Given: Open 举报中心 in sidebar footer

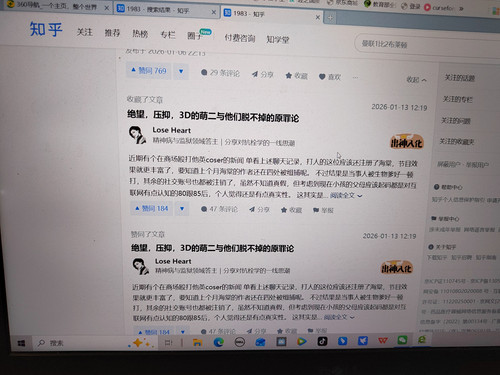Looking at the screenshot, I should [445, 219].
